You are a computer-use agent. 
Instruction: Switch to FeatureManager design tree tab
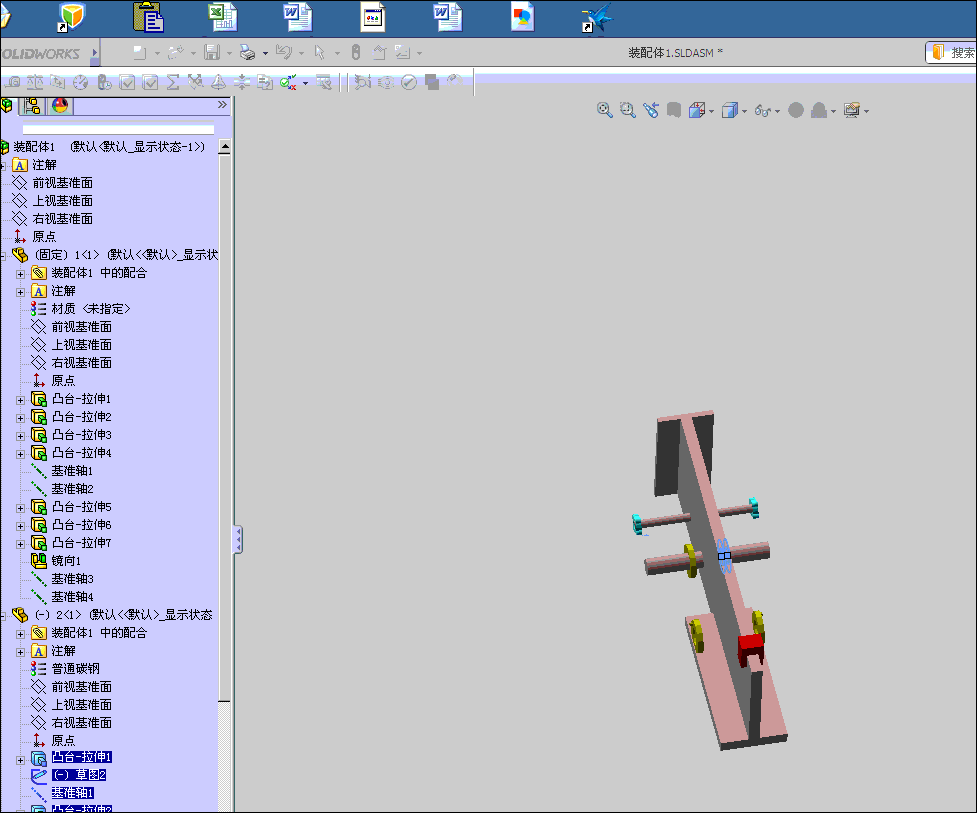coord(7,106)
